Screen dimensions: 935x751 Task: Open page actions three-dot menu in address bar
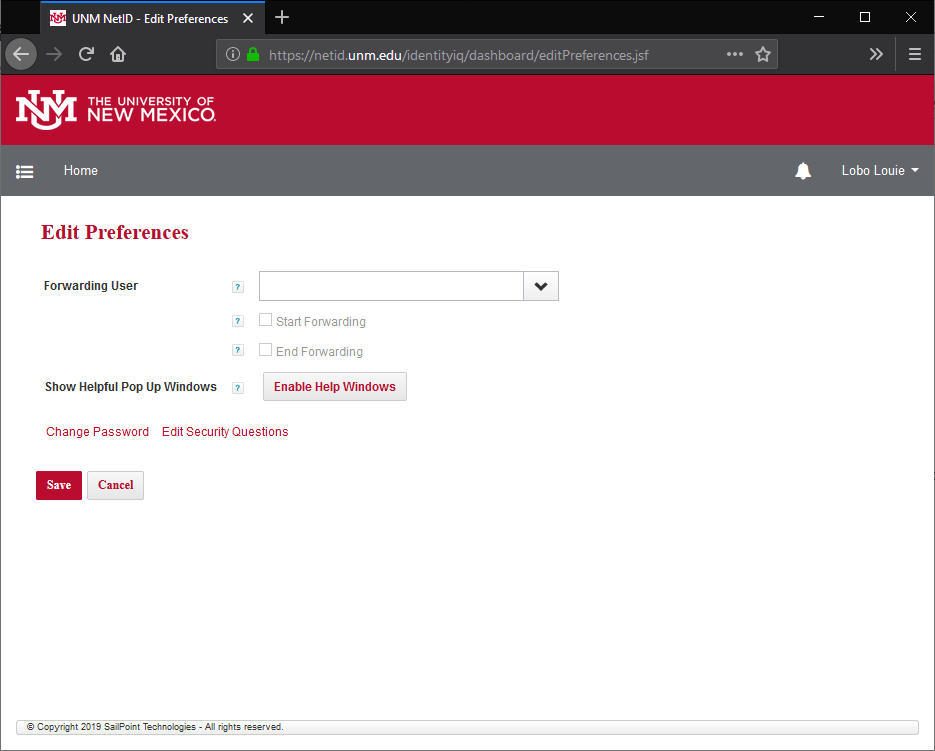coord(735,54)
